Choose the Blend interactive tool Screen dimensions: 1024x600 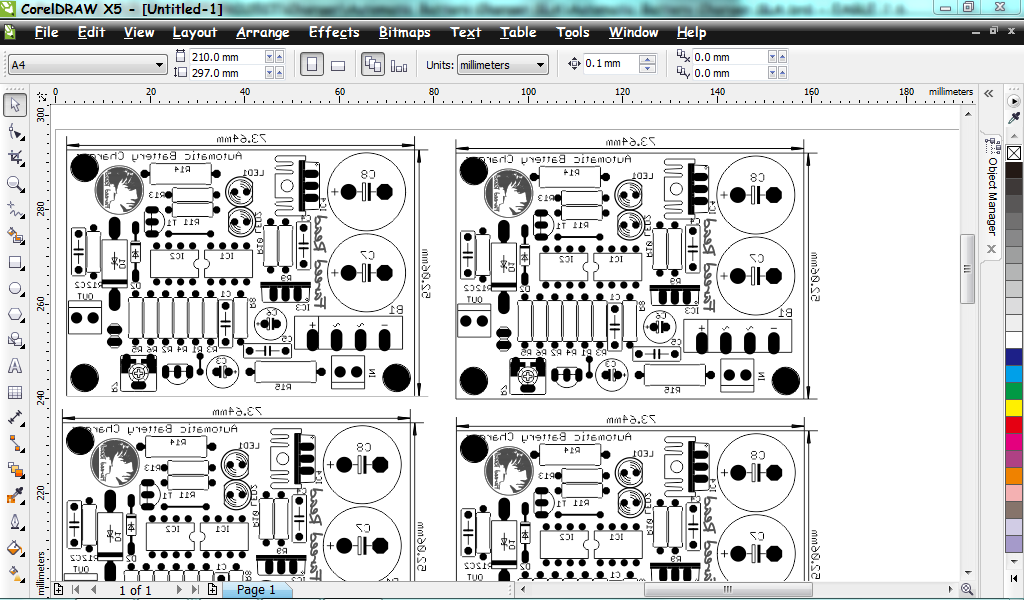[x=15, y=471]
